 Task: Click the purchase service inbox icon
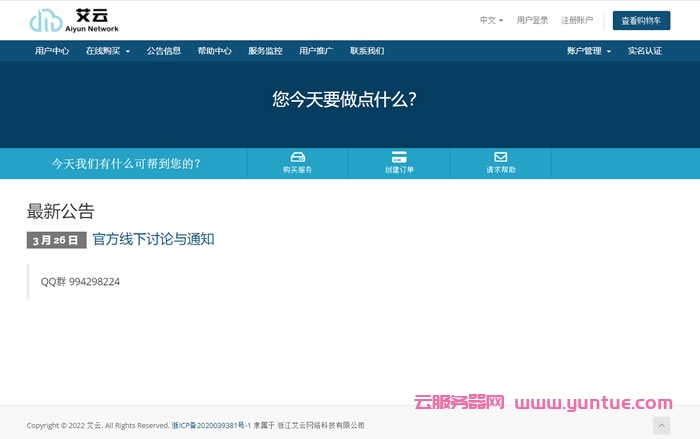pyautogui.click(x=297, y=157)
